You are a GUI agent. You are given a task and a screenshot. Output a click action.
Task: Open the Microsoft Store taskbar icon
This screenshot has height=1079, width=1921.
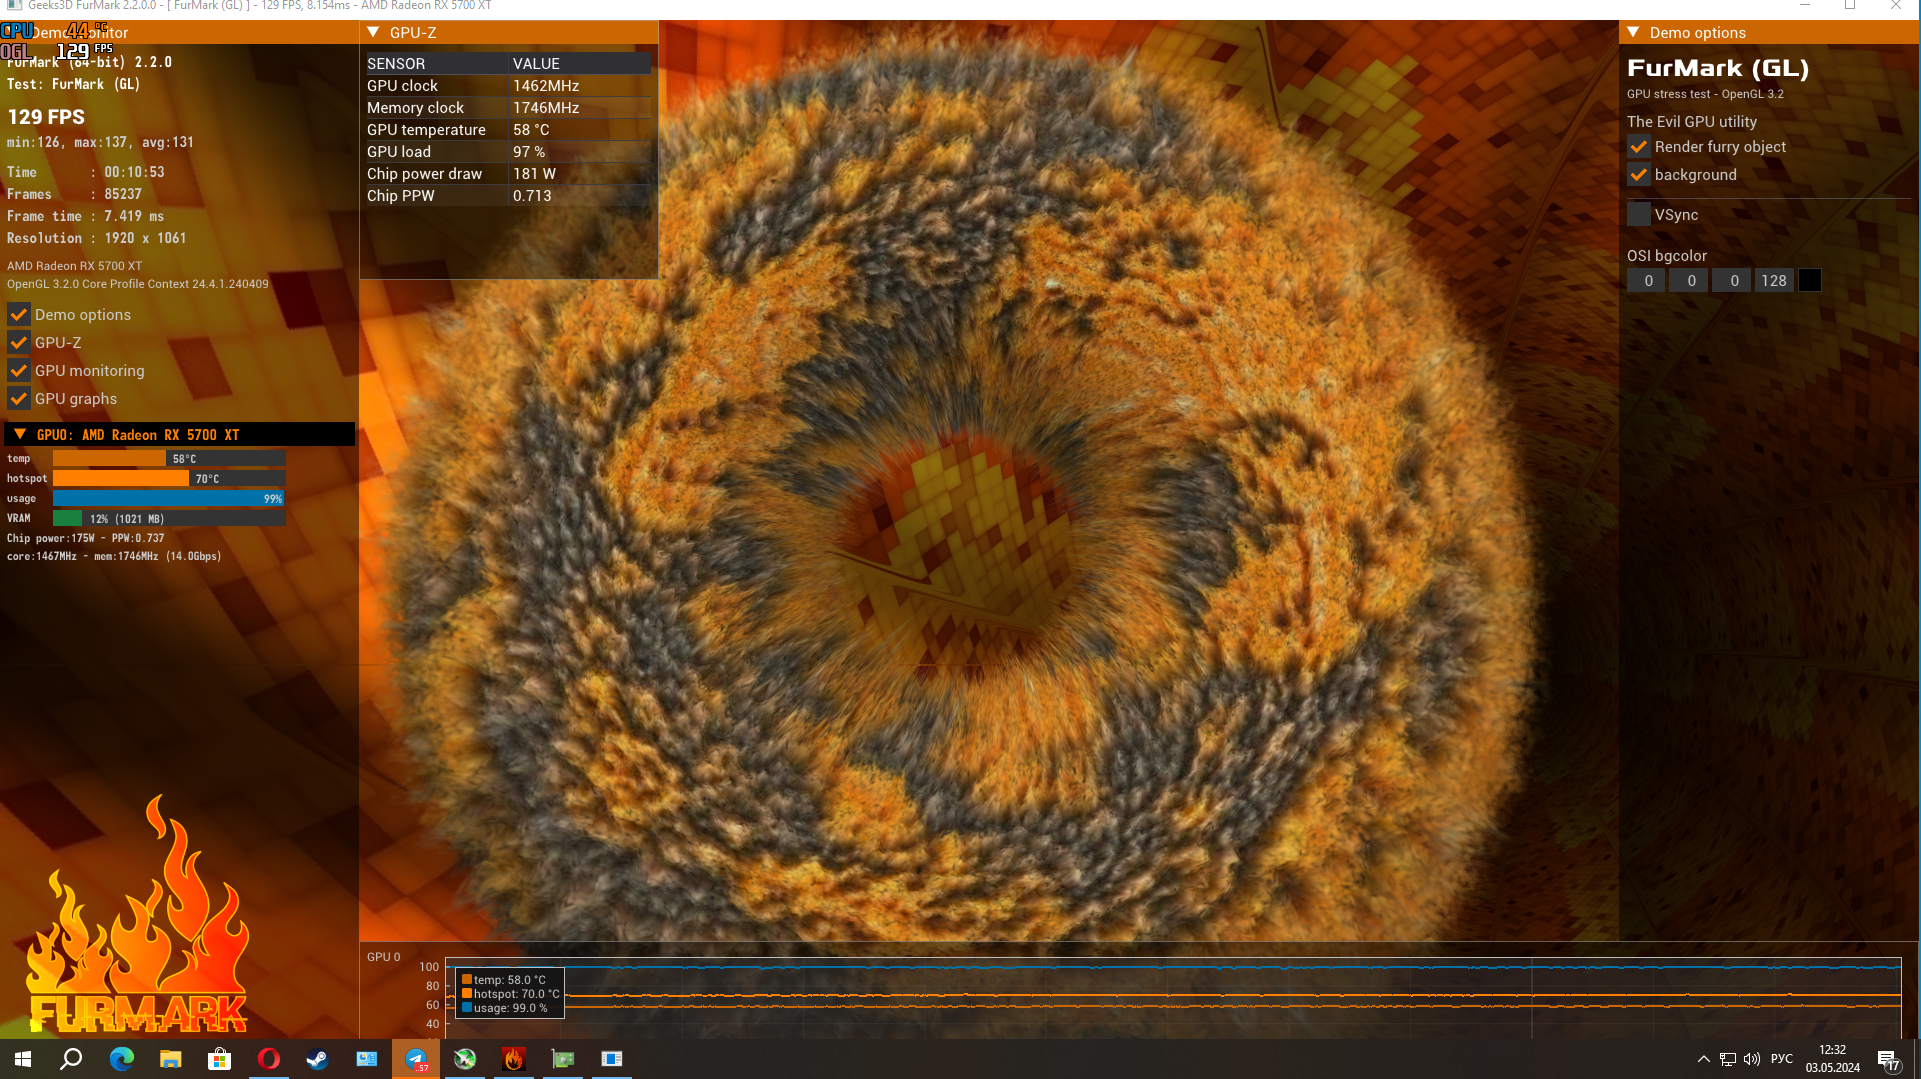click(219, 1059)
